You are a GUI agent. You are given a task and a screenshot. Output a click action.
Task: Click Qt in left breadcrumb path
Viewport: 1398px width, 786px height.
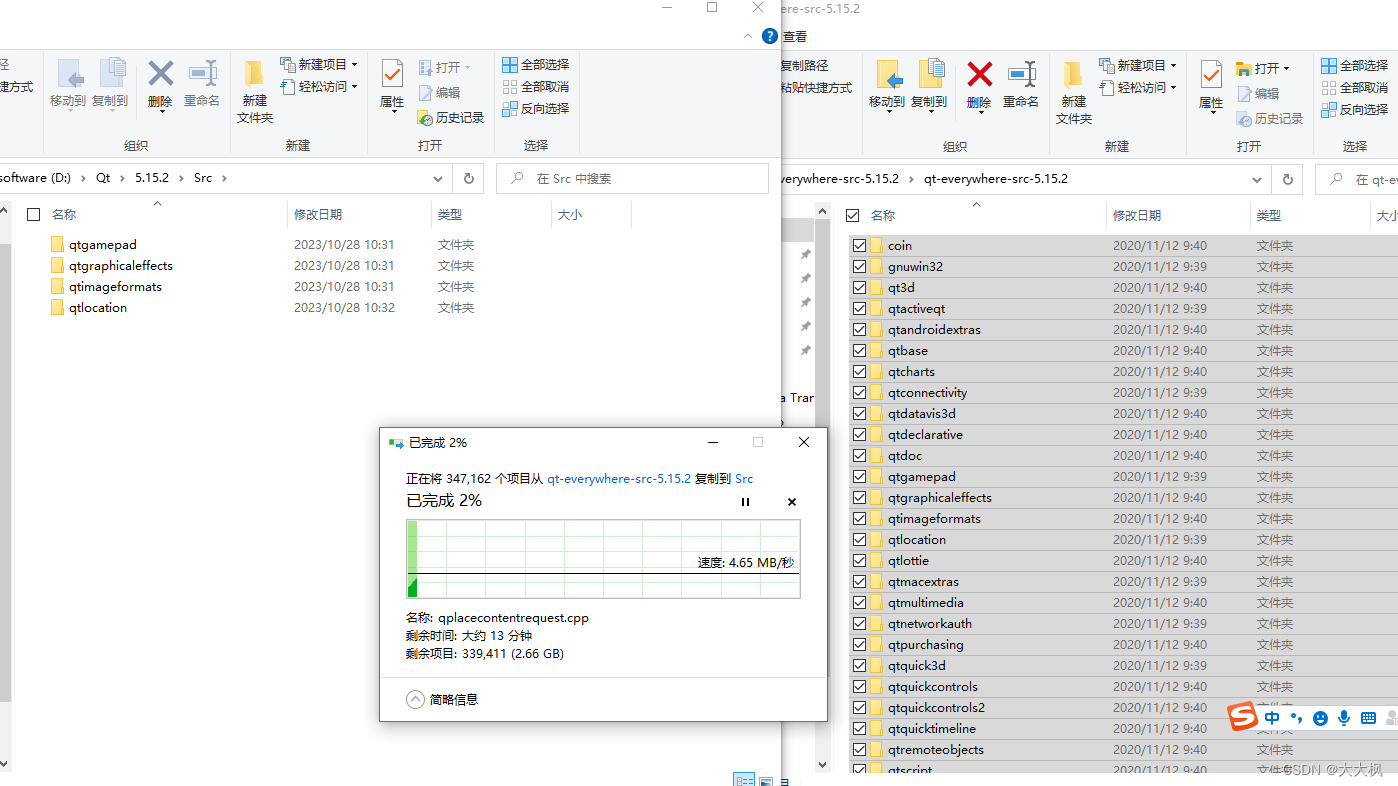tap(104, 178)
